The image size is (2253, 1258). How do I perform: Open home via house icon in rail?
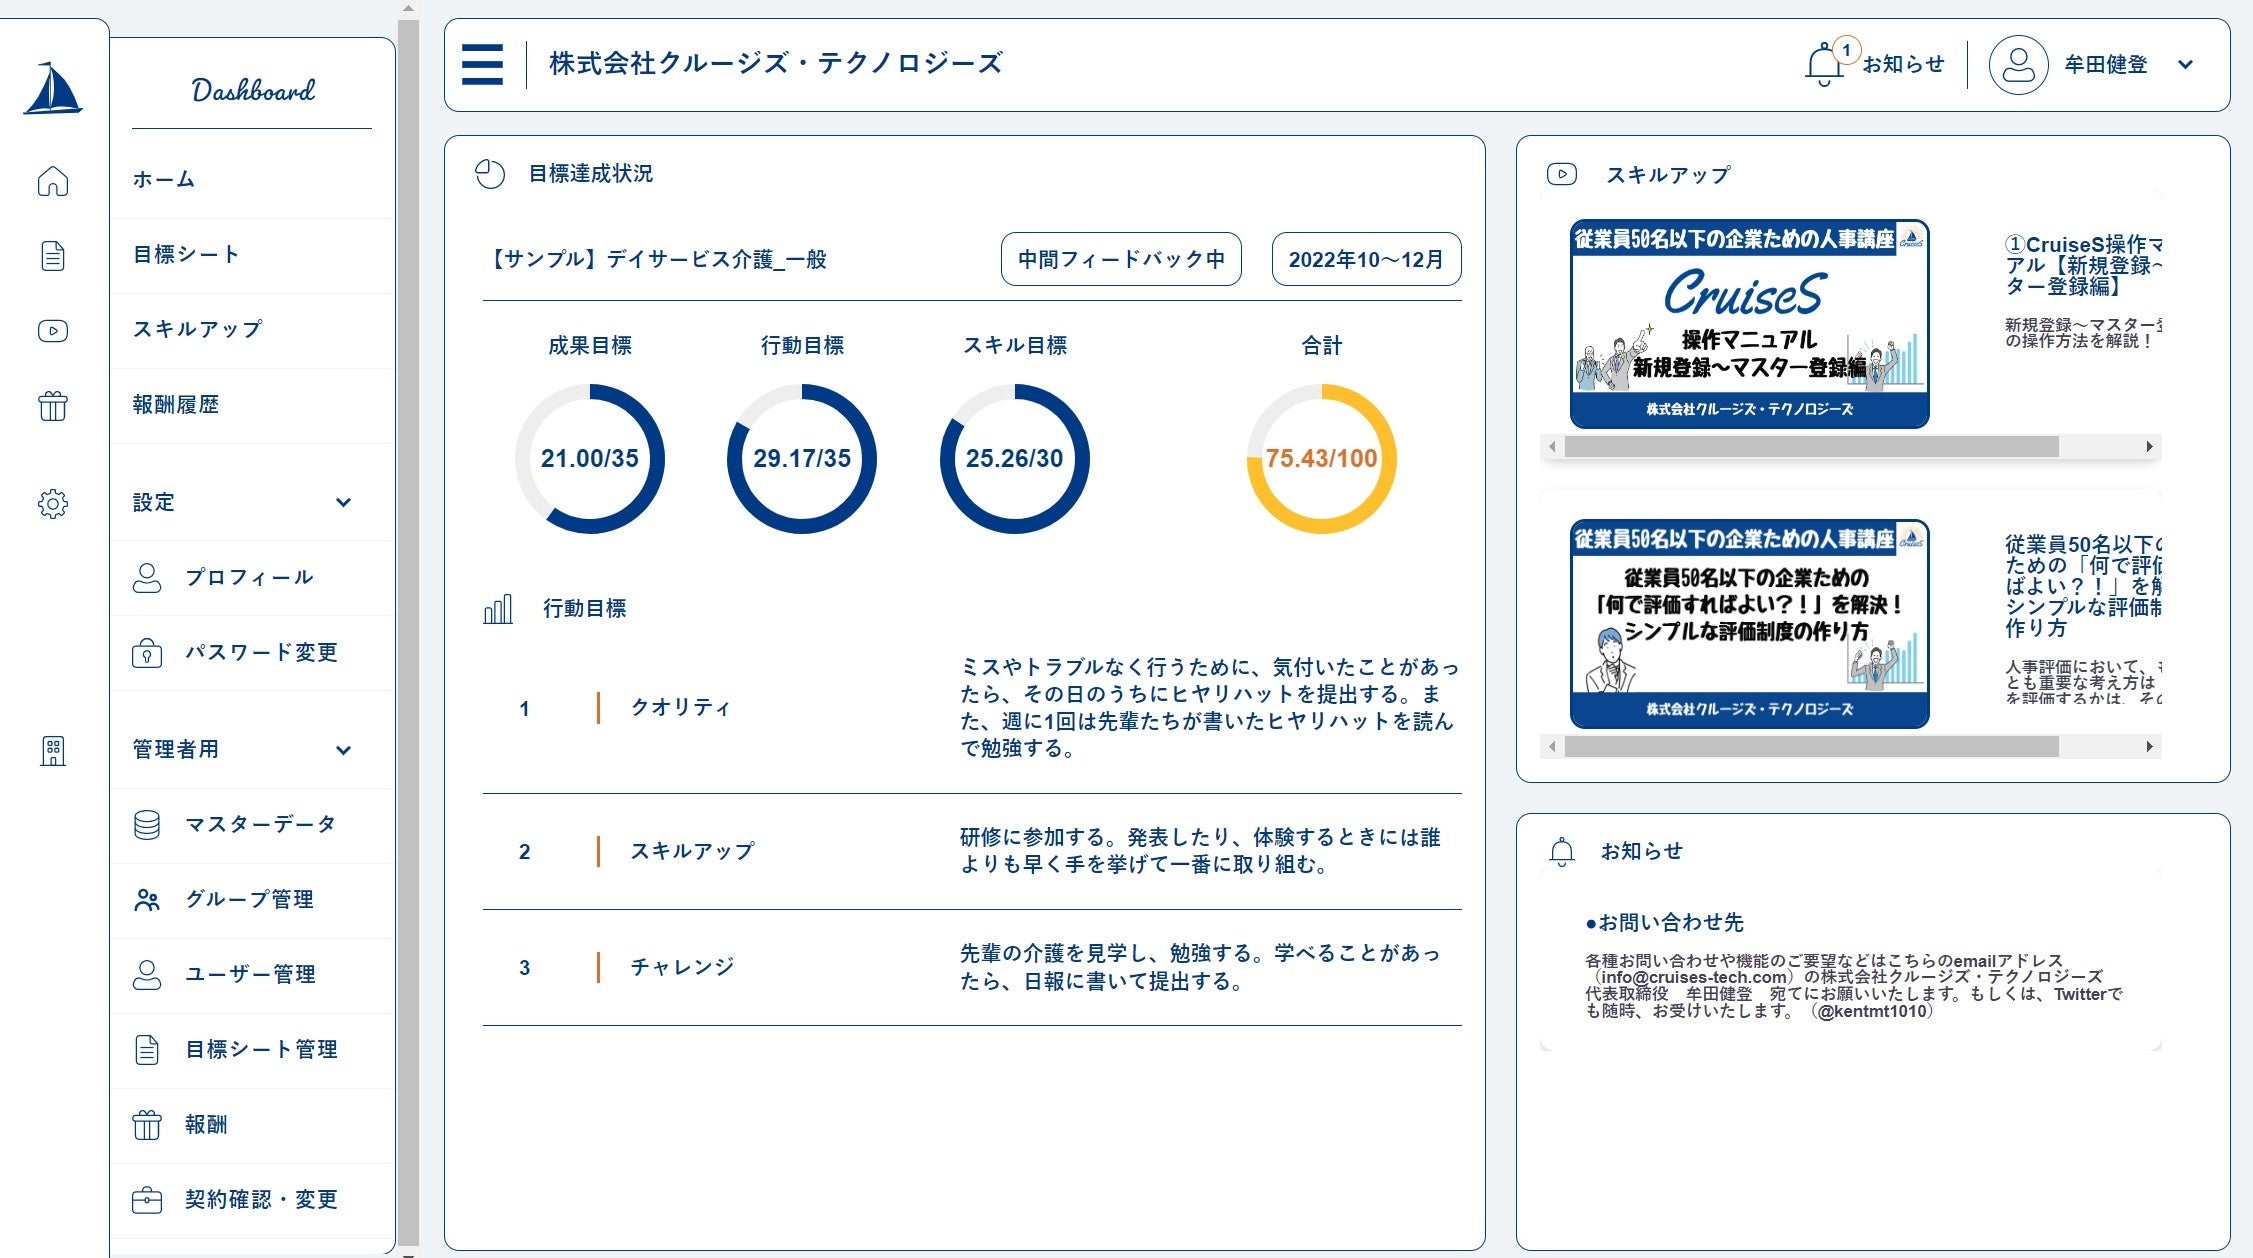(53, 181)
